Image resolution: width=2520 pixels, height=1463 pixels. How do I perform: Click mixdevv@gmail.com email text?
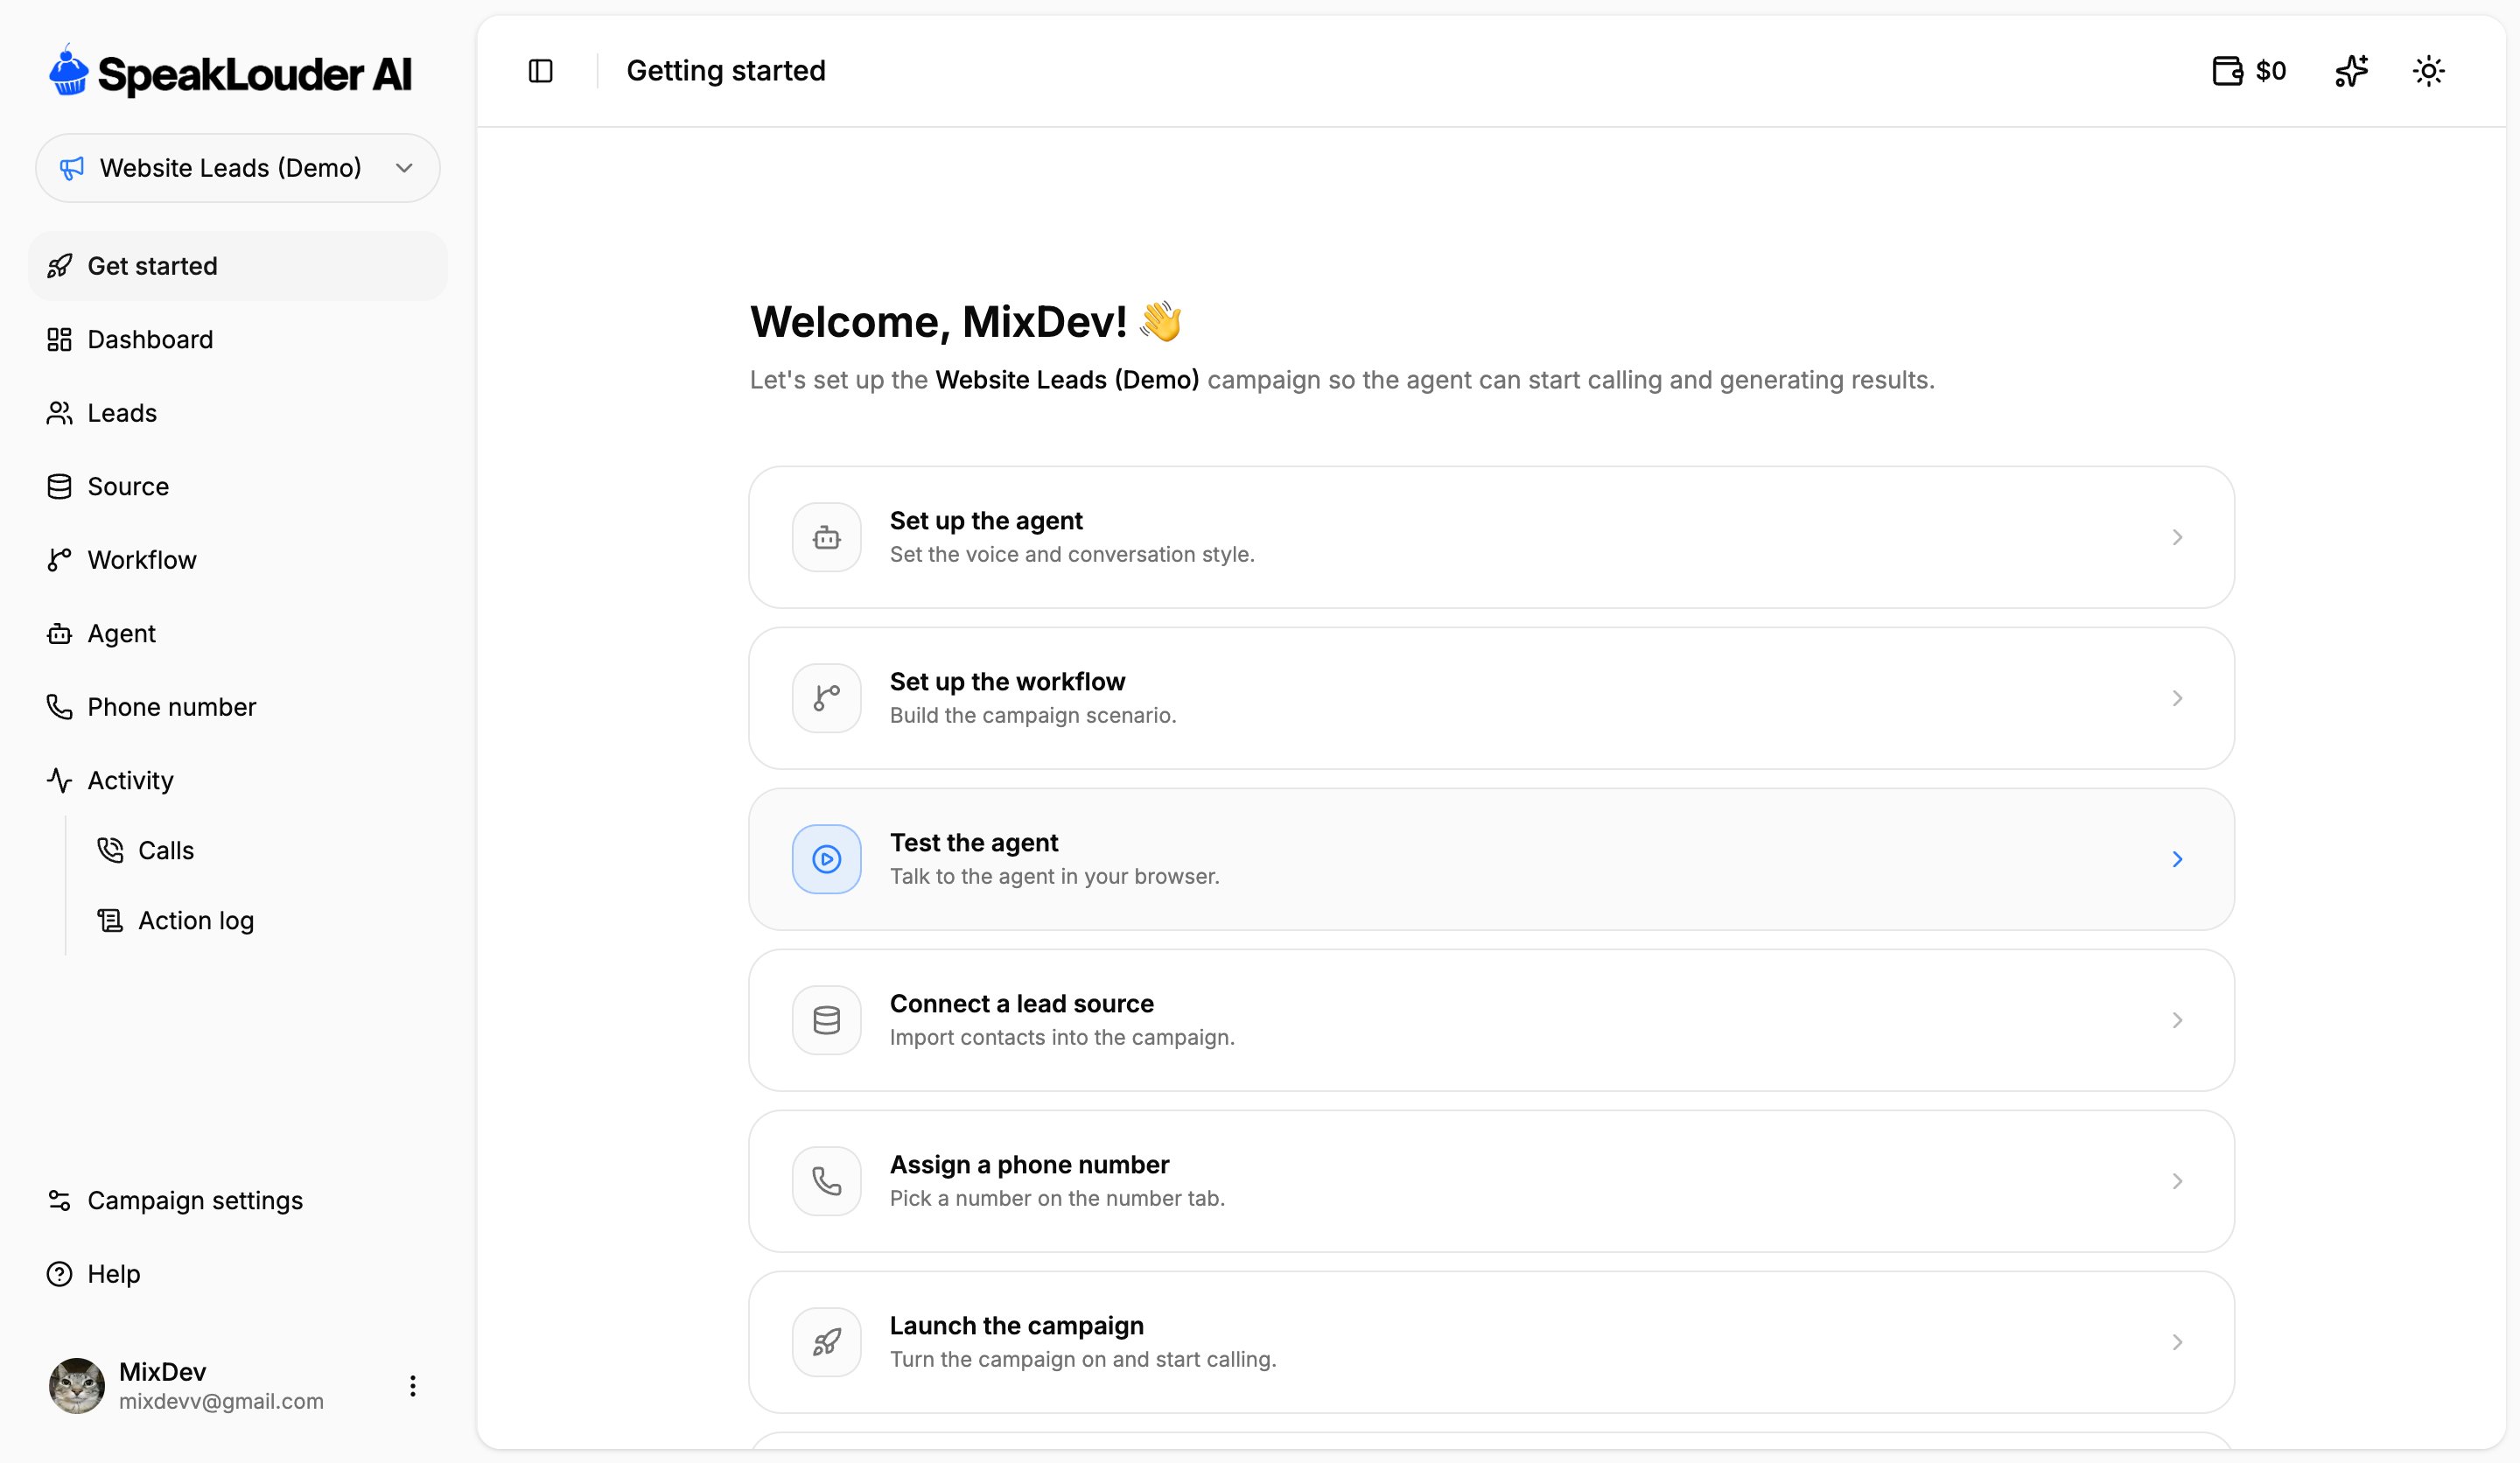(x=221, y=1401)
